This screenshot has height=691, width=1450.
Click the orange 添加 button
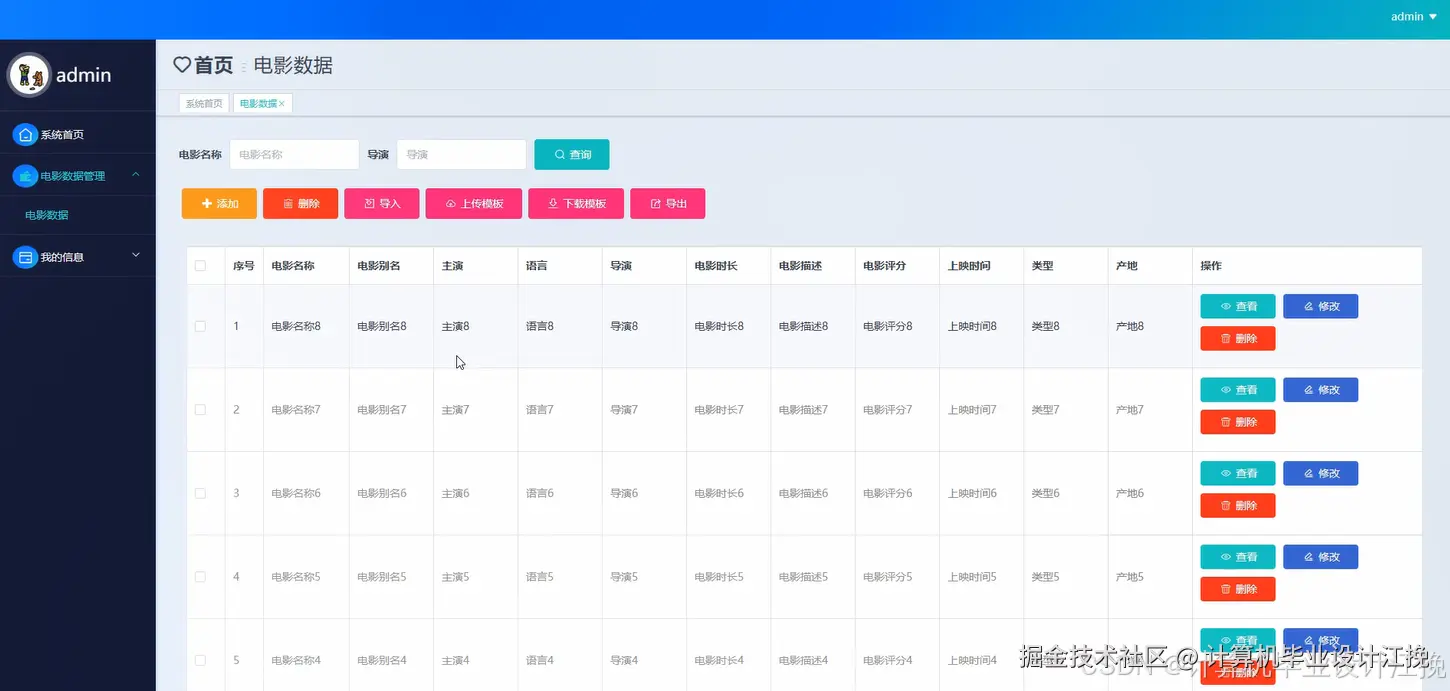(x=219, y=203)
